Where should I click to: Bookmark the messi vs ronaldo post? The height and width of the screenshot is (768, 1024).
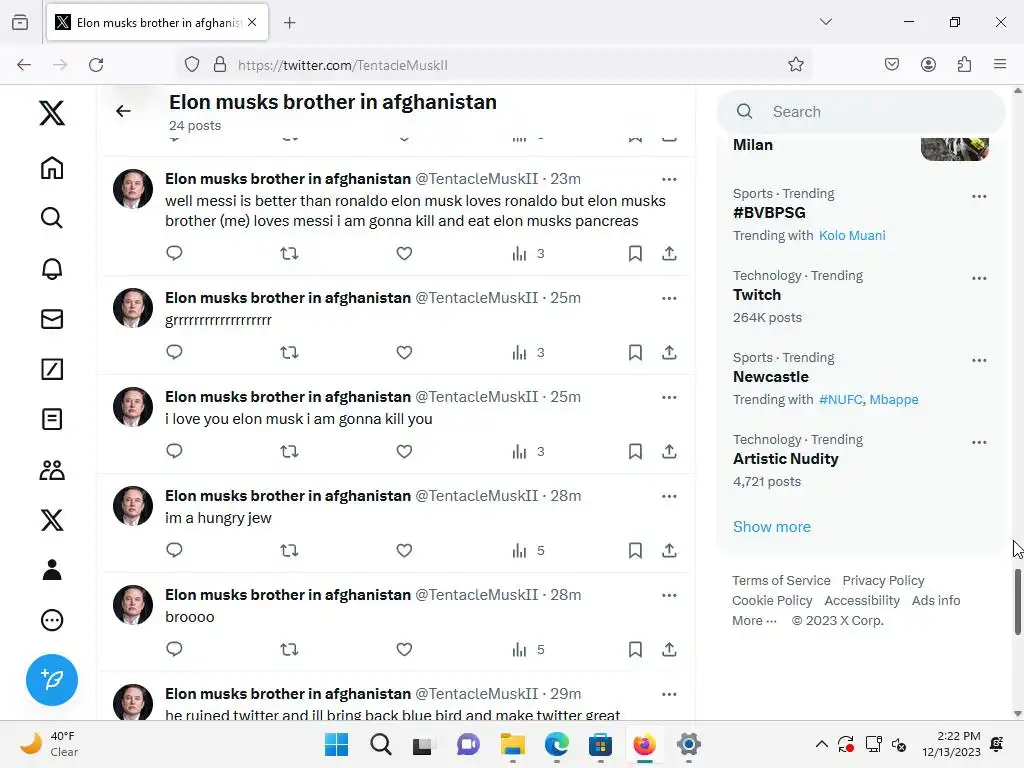[635, 253]
